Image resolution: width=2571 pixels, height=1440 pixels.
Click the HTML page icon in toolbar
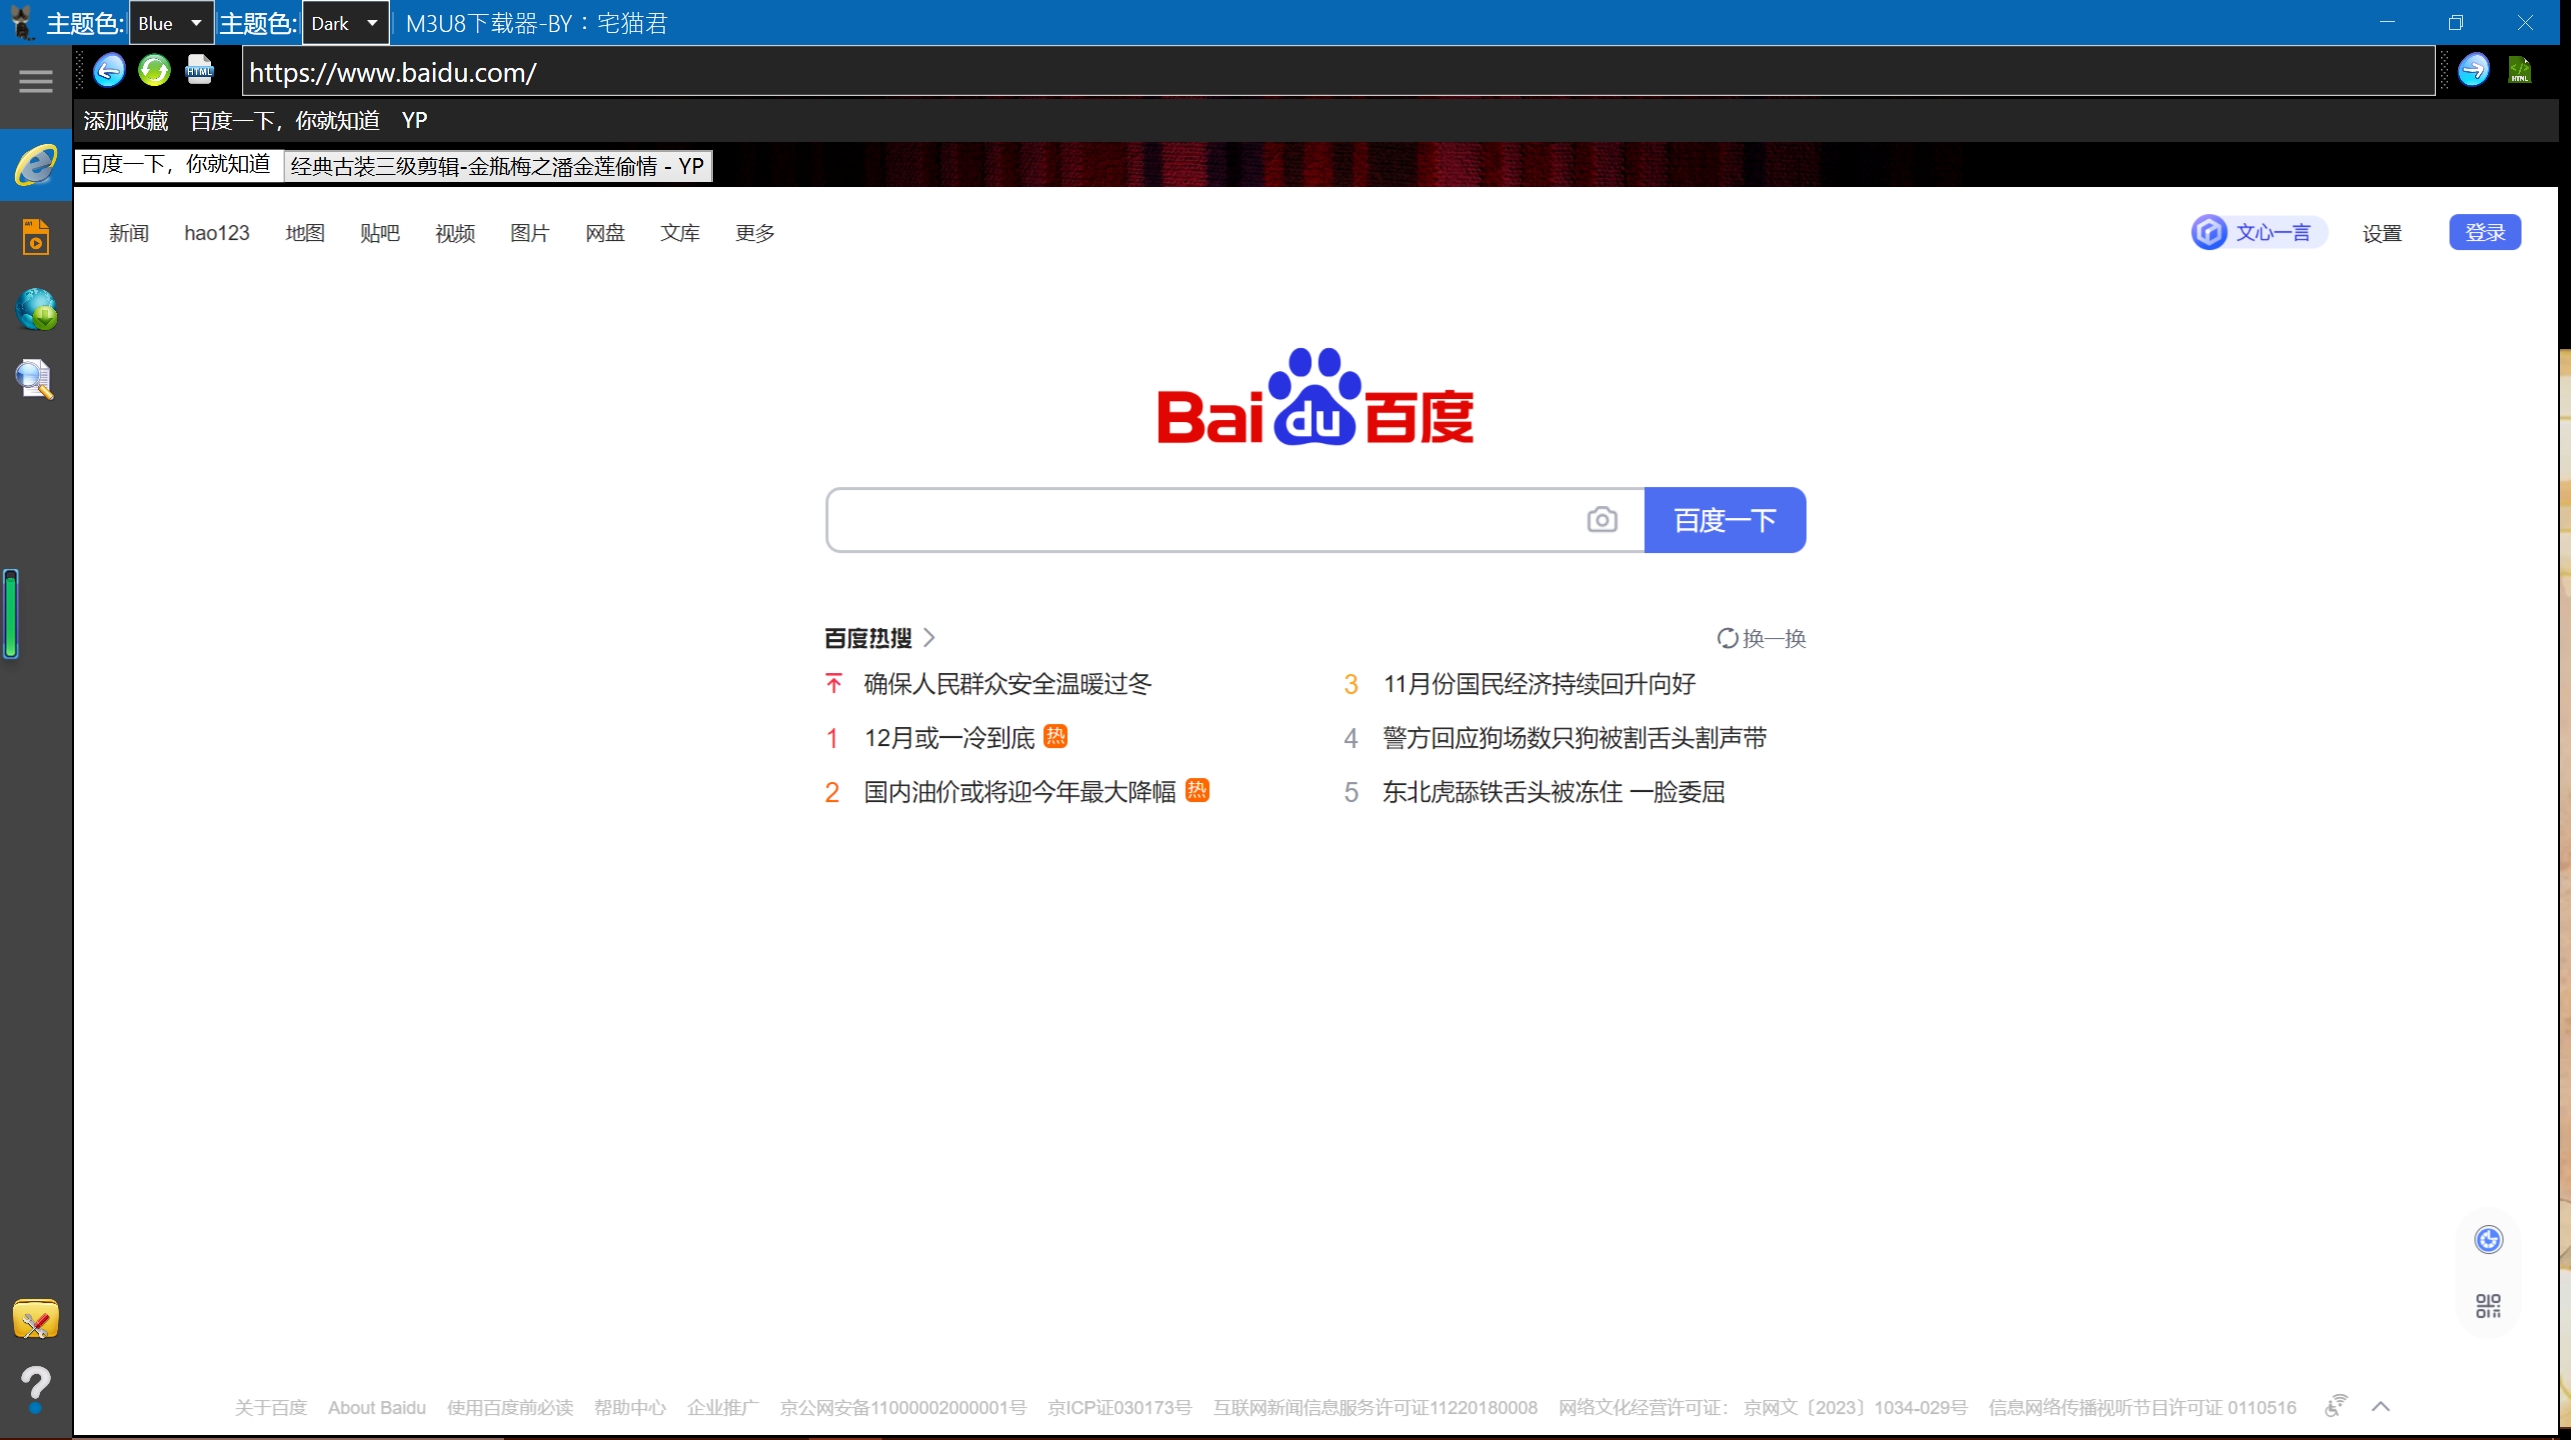pyautogui.click(x=200, y=70)
